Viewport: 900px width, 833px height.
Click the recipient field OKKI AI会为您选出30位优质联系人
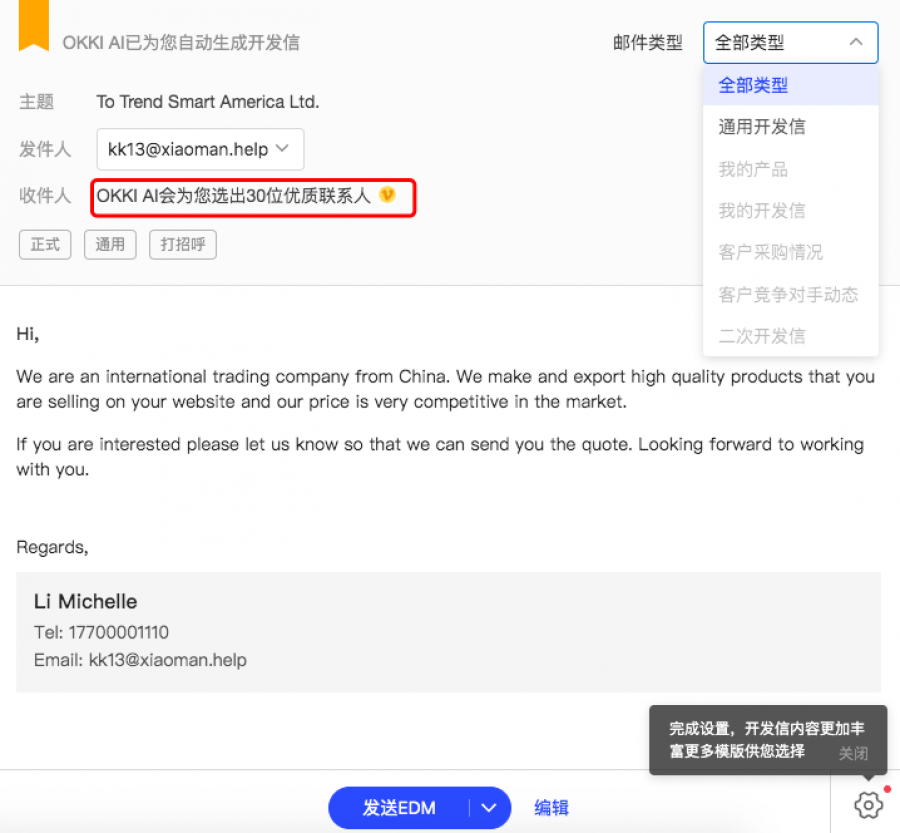(x=253, y=197)
